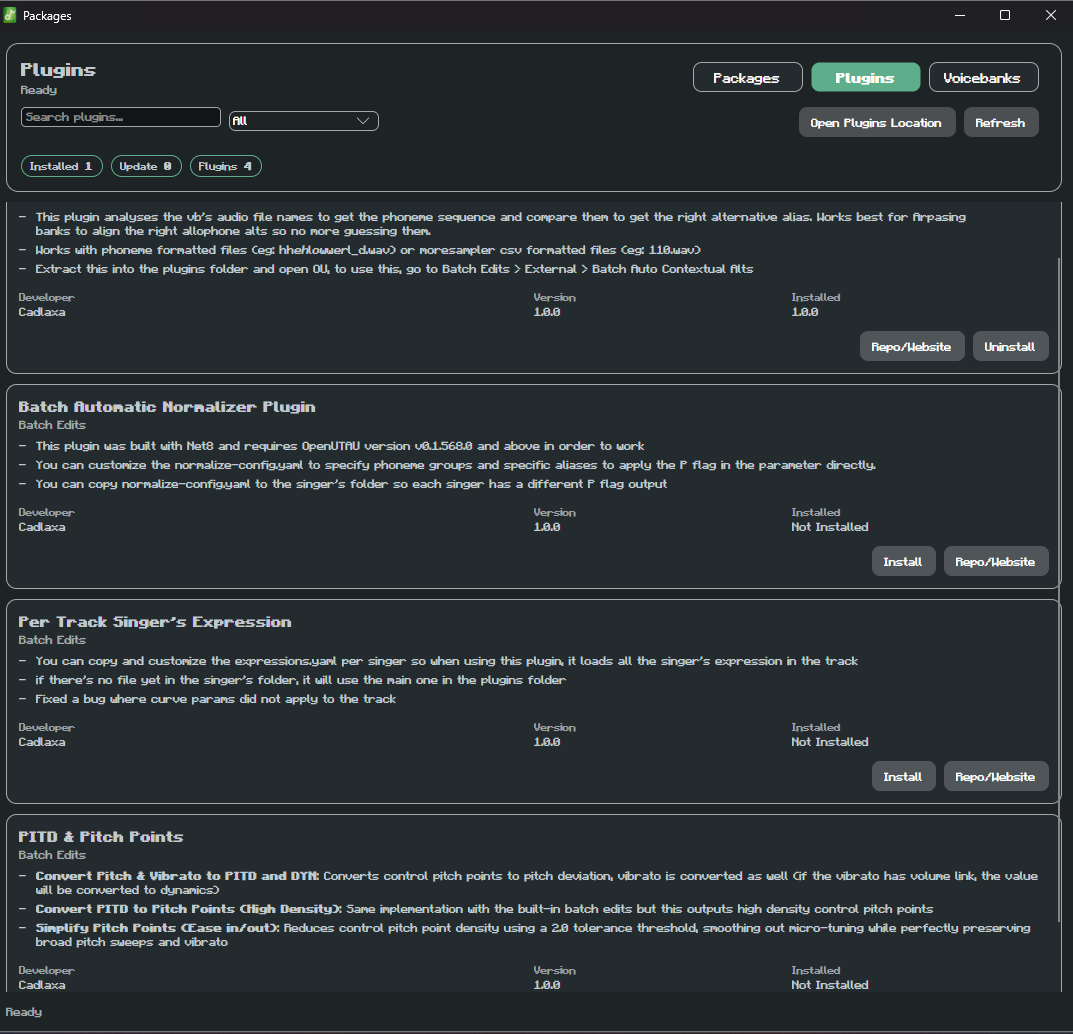The image size is (1073, 1034).
Task: Click the Plugins heading text
Action: (58, 70)
